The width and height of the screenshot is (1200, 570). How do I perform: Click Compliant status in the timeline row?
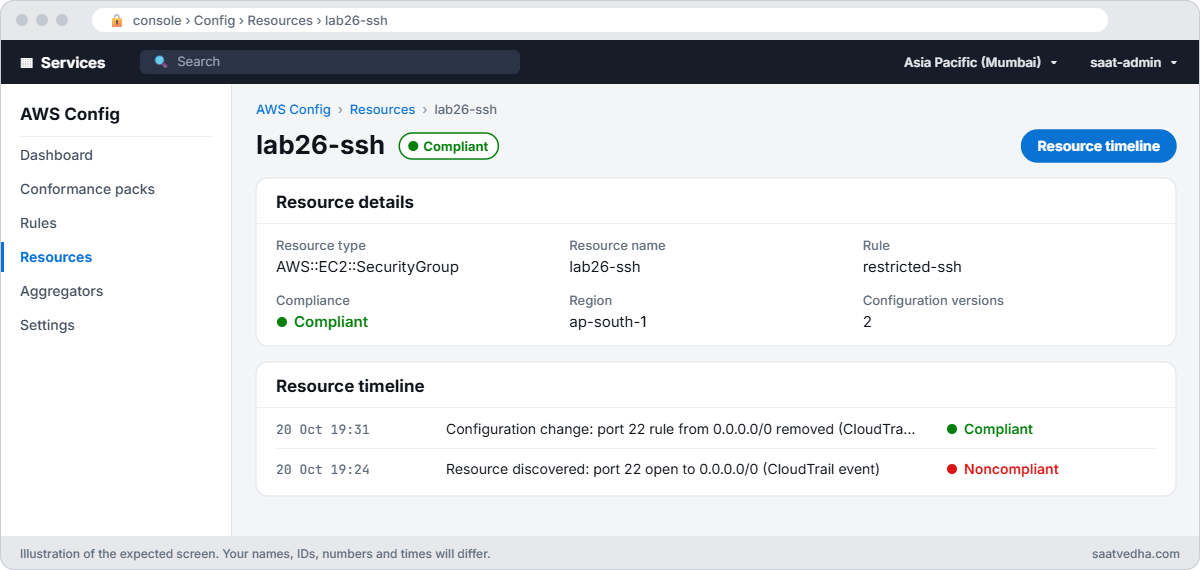990,429
